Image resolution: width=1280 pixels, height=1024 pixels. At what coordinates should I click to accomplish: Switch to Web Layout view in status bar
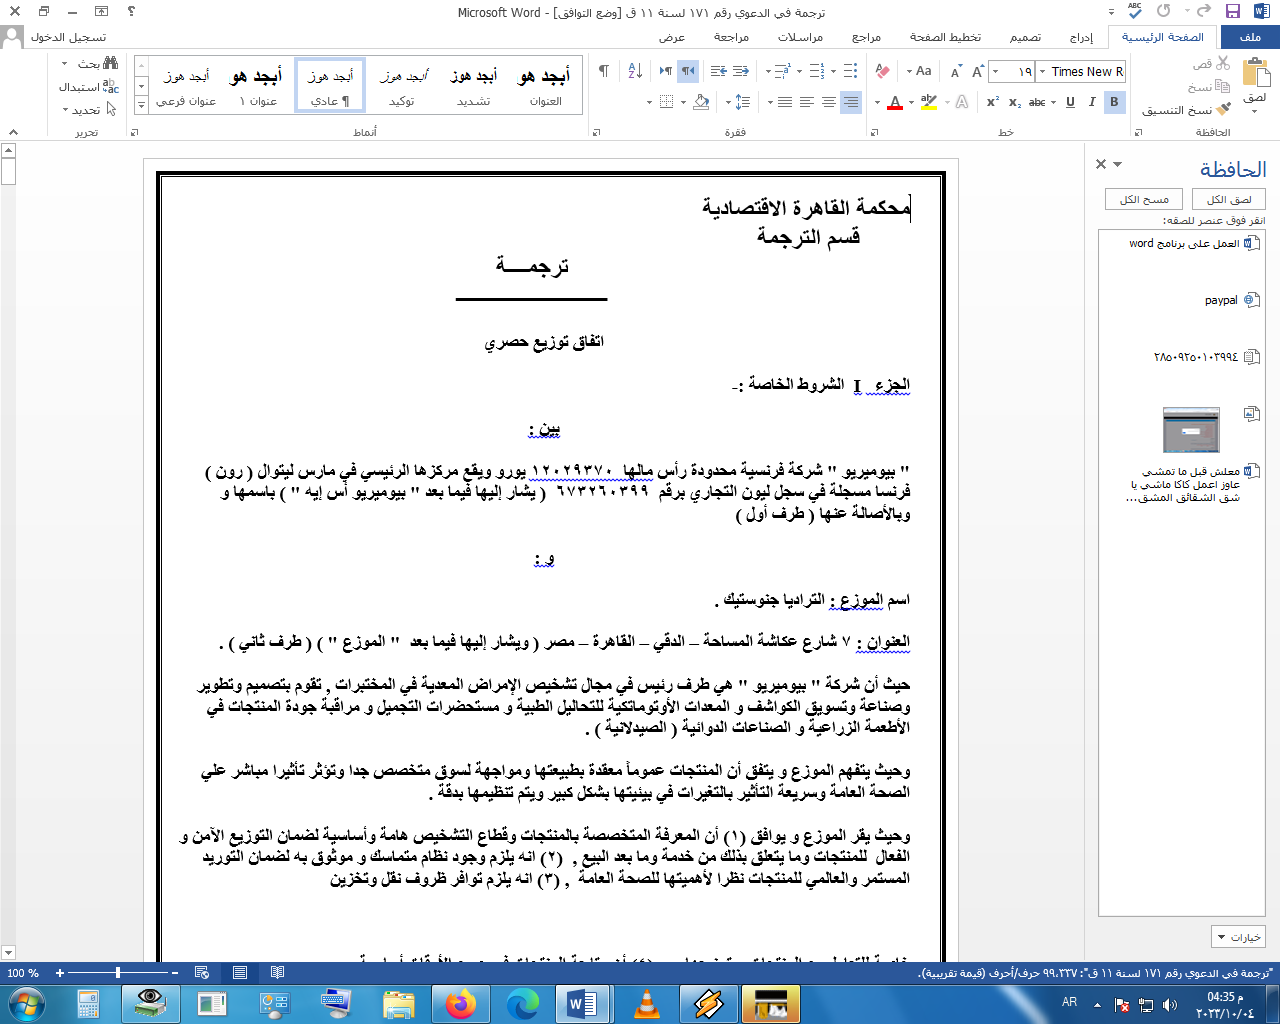(x=202, y=972)
